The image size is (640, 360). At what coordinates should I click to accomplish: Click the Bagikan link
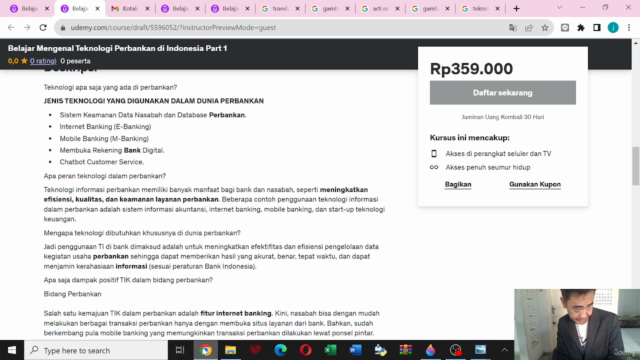pyautogui.click(x=458, y=184)
